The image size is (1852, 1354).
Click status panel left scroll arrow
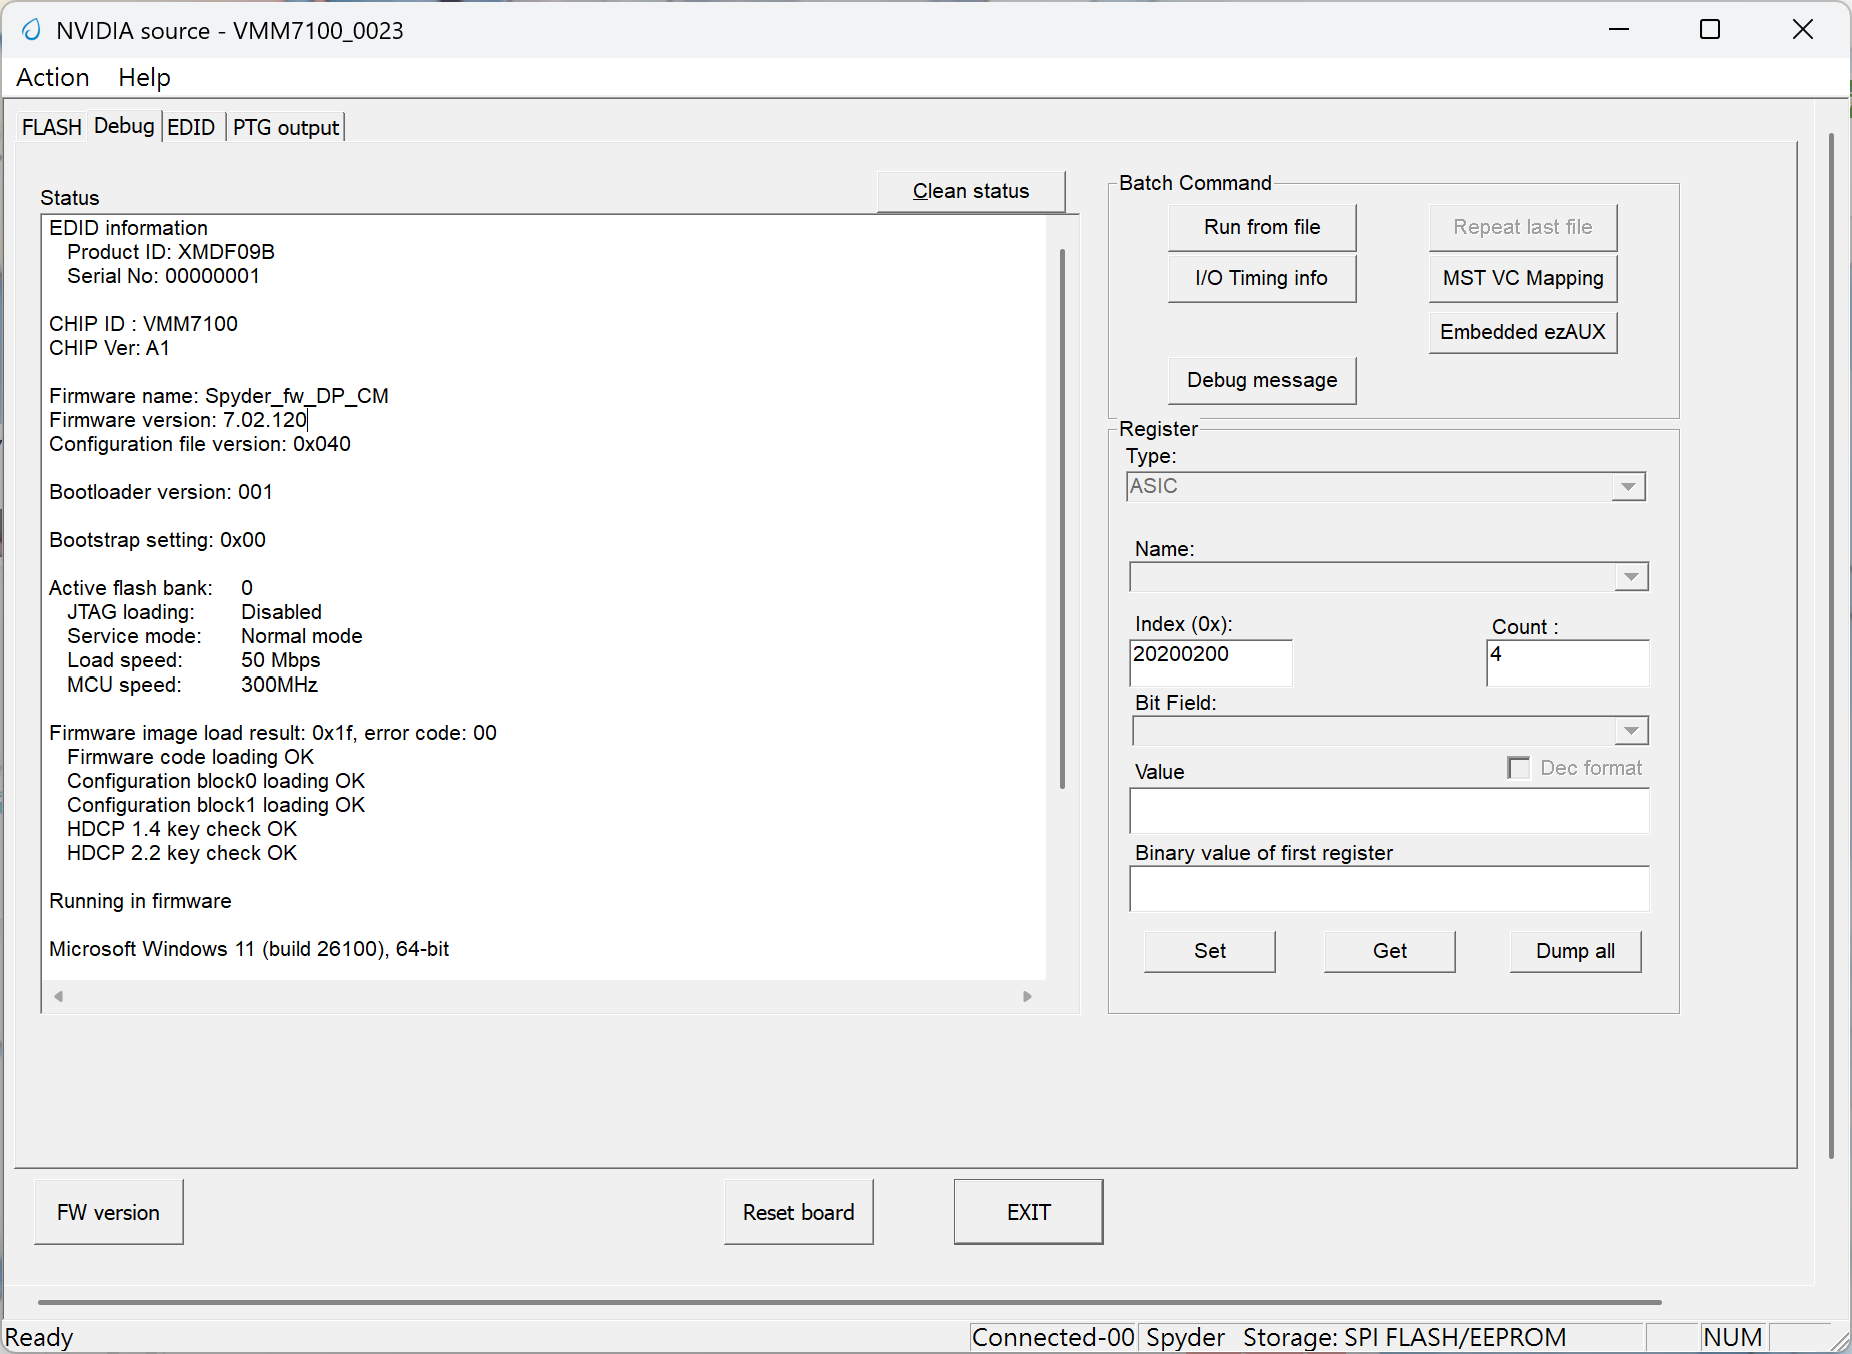[x=59, y=996]
